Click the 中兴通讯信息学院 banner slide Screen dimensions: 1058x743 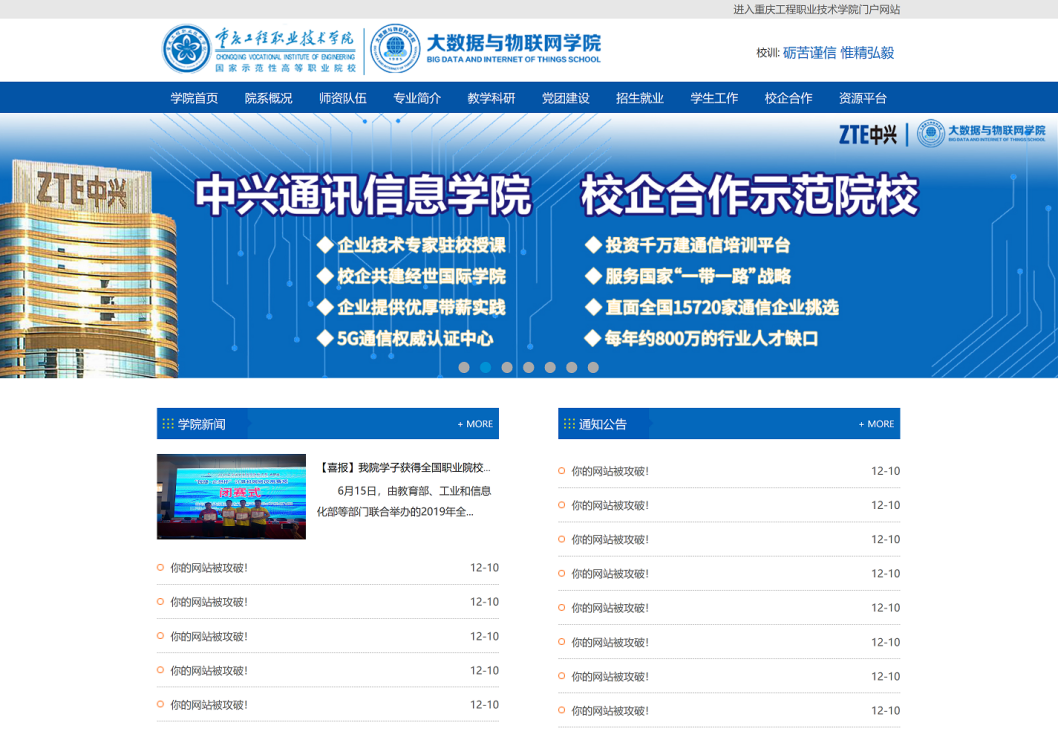pyautogui.click(x=529, y=245)
